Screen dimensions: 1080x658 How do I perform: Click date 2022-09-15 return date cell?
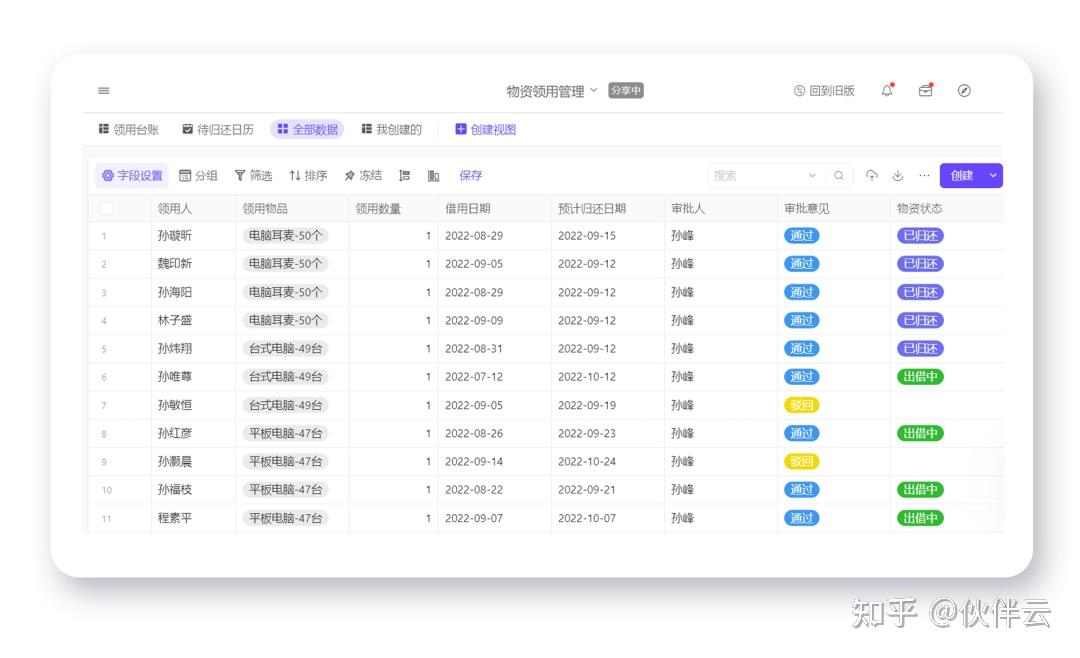(587, 236)
